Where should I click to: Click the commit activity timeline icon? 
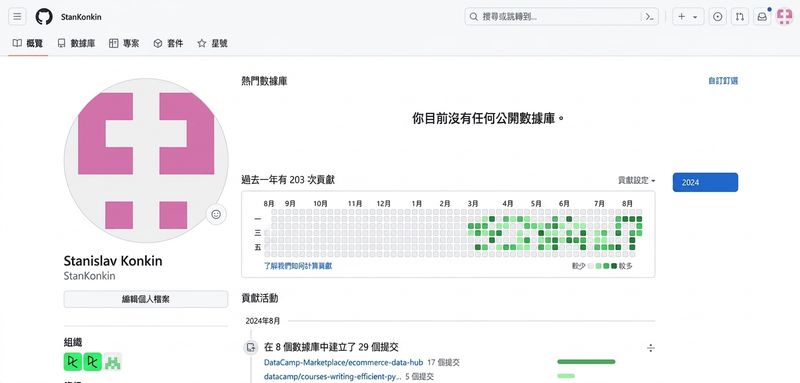coord(251,348)
